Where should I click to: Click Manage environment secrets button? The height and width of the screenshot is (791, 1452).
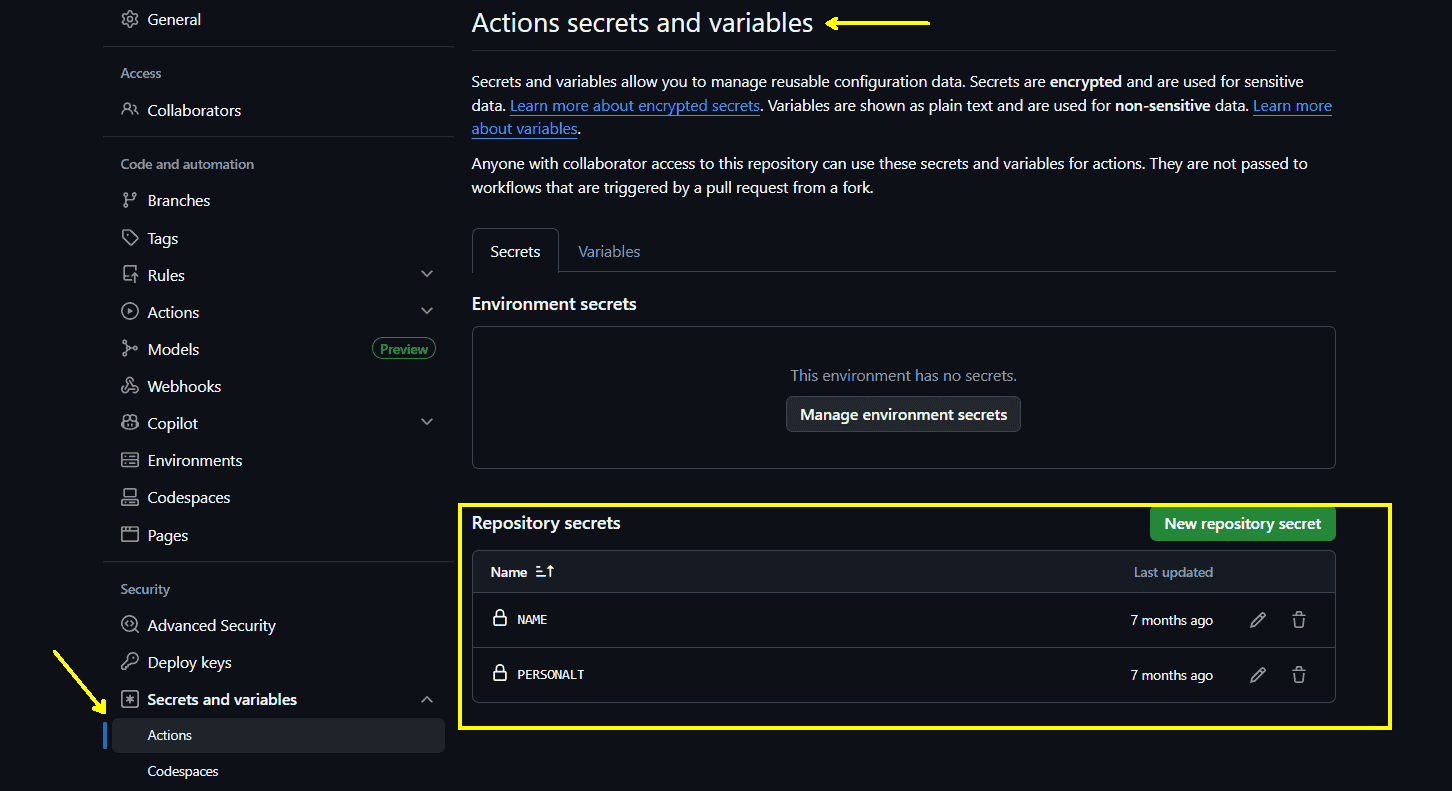(903, 414)
